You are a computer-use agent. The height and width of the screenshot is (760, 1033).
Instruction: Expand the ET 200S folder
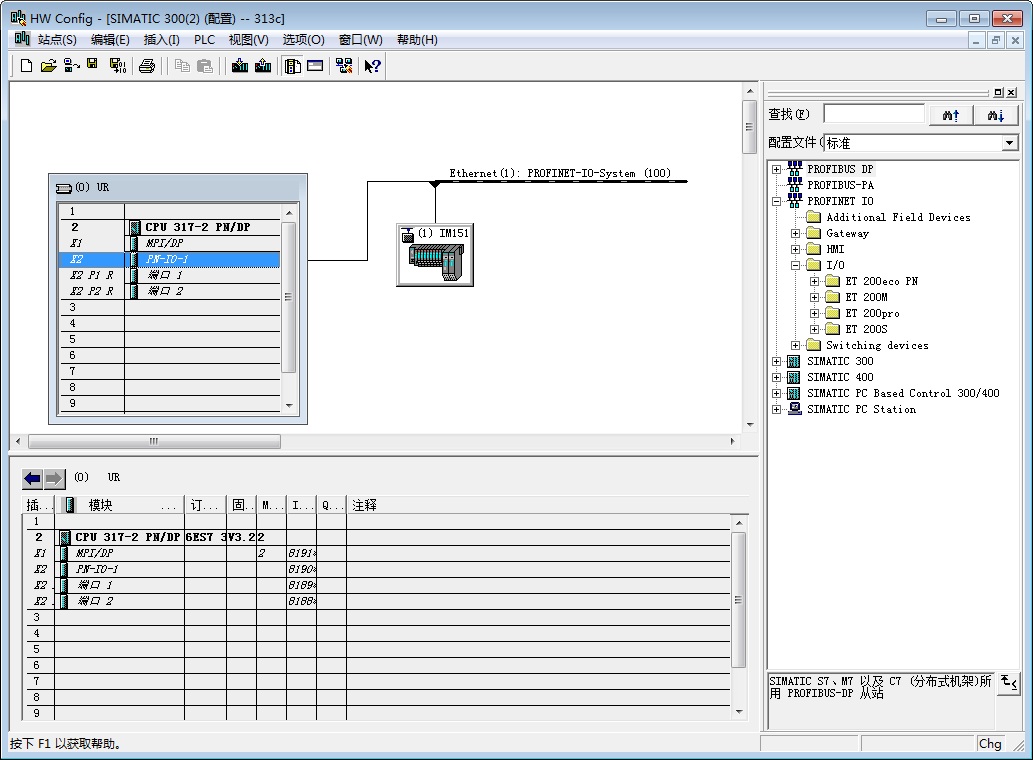point(814,329)
